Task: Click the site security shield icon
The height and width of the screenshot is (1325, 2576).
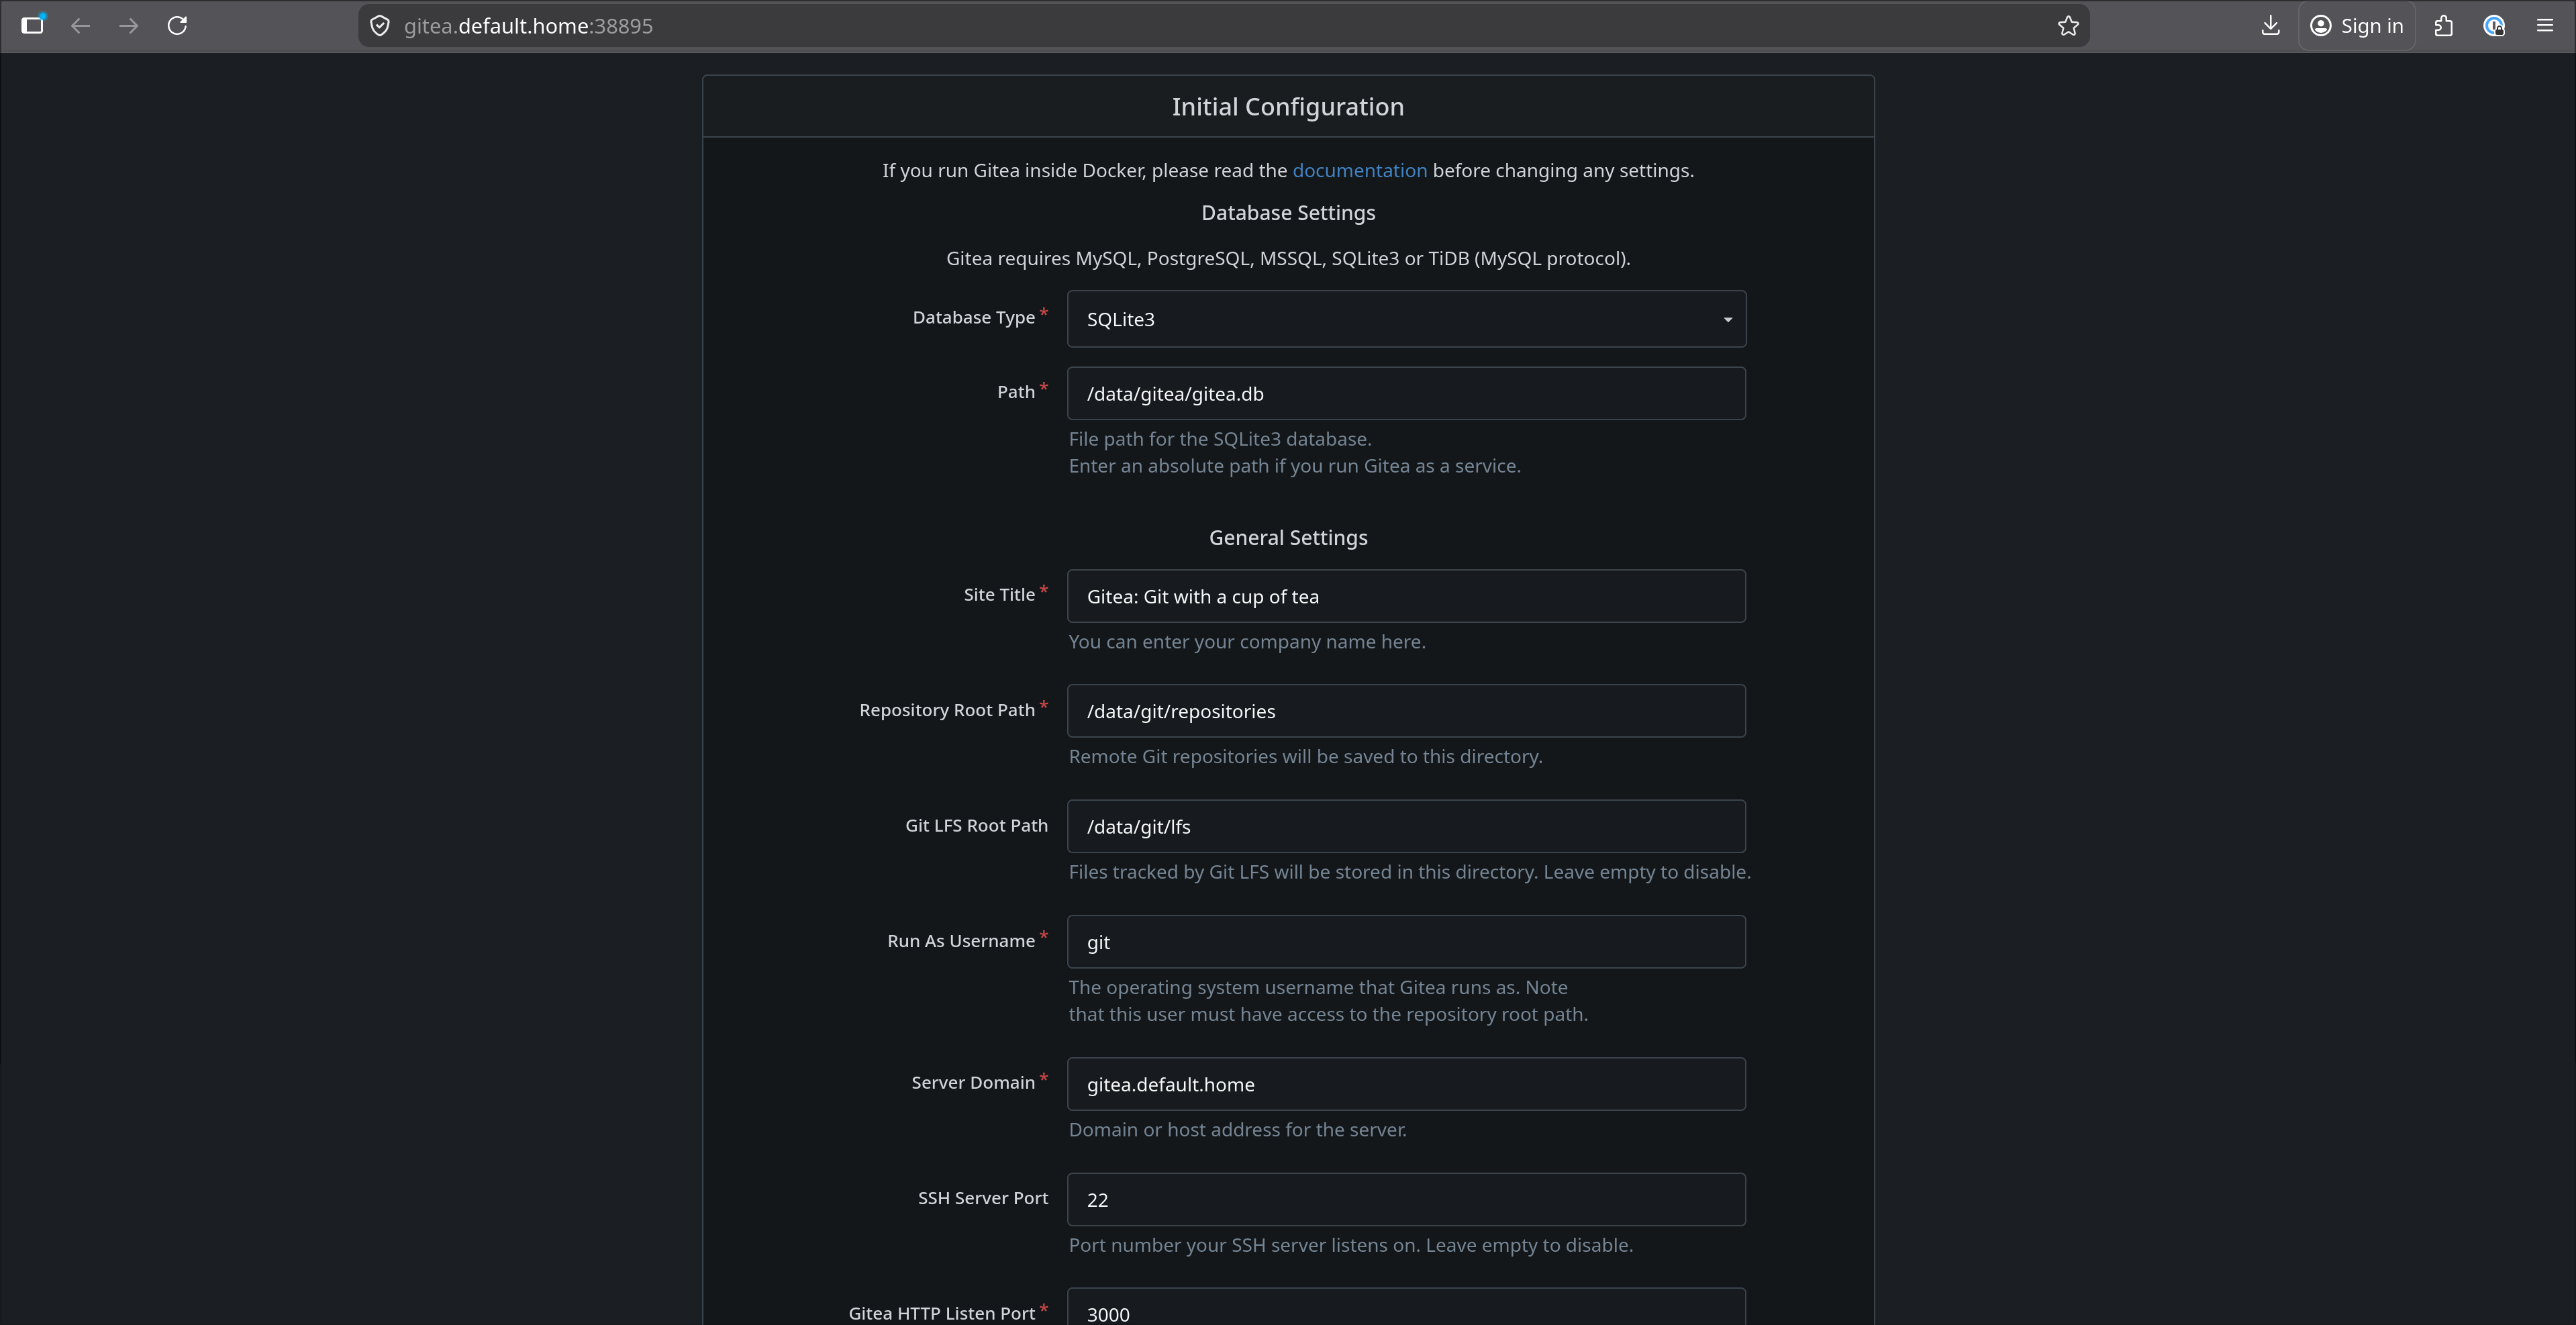Action: pos(380,26)
